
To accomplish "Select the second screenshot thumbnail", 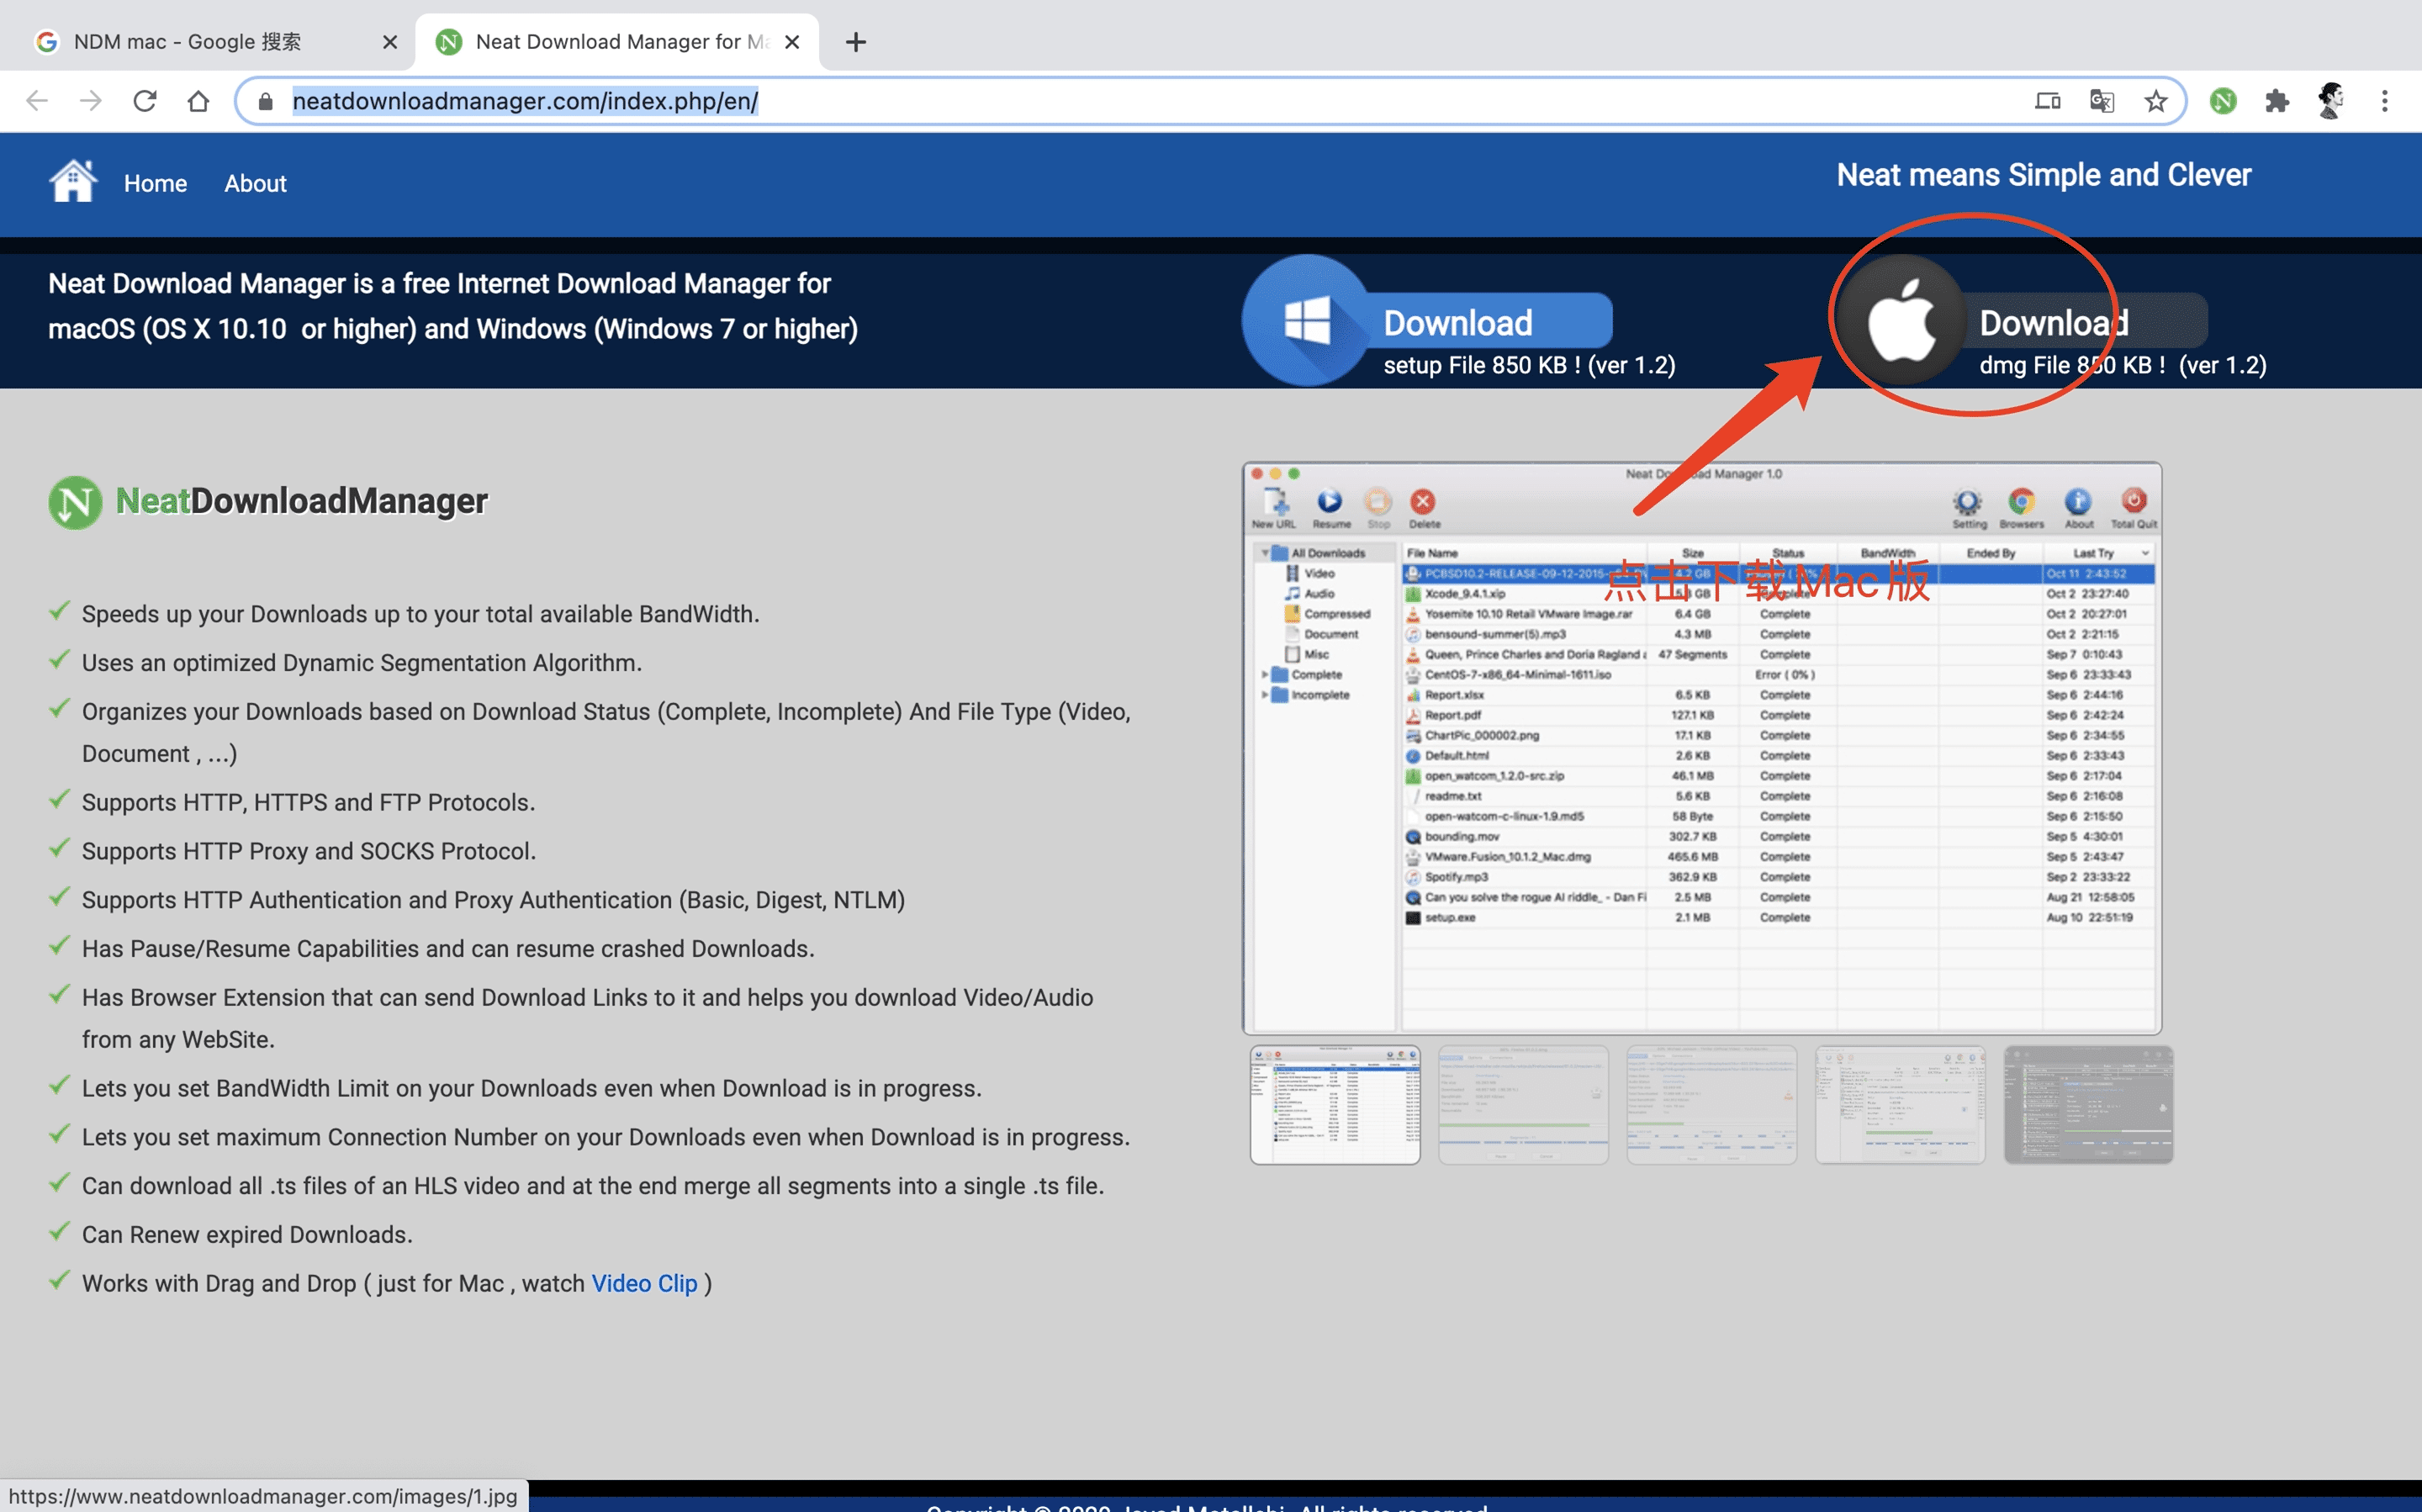I will 1523,1105.
